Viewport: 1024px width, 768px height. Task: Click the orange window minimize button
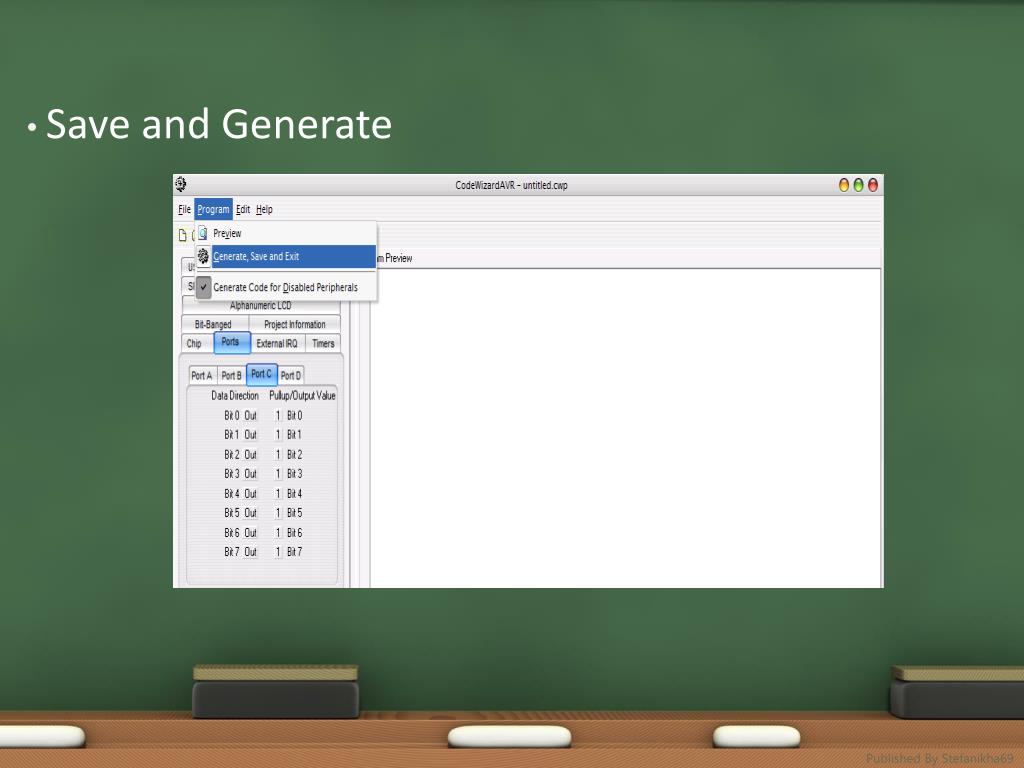[844, 185]
